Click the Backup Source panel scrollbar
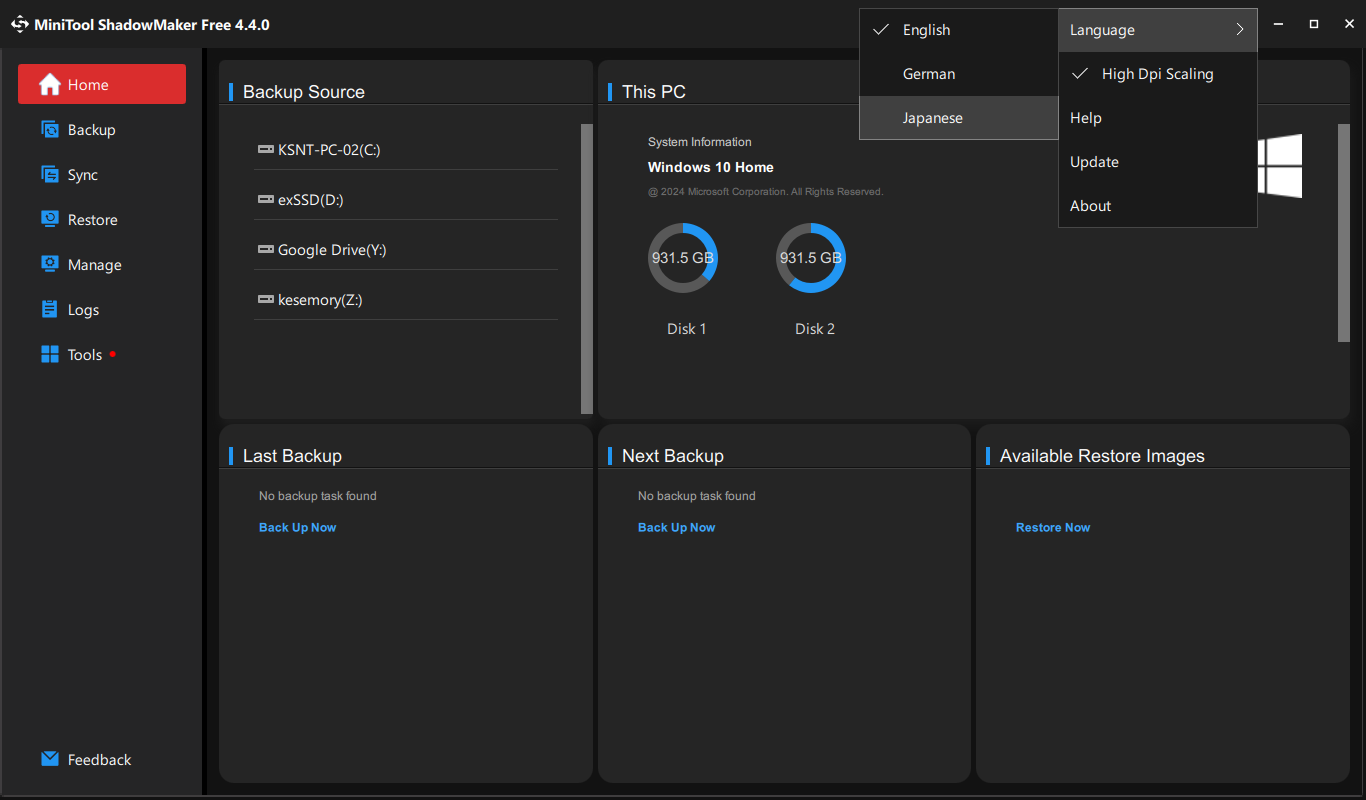The width and height of the screenshot is (1366, 800). [587, 268]
